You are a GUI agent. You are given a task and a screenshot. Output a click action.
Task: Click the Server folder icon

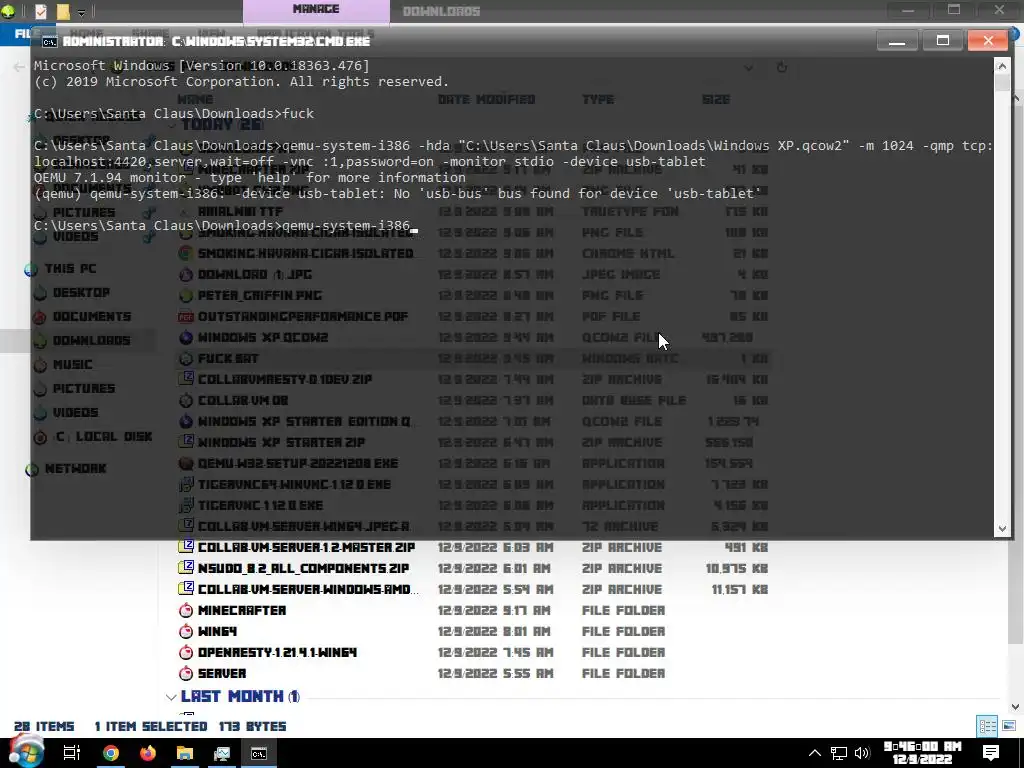click(x=186, y=673)
